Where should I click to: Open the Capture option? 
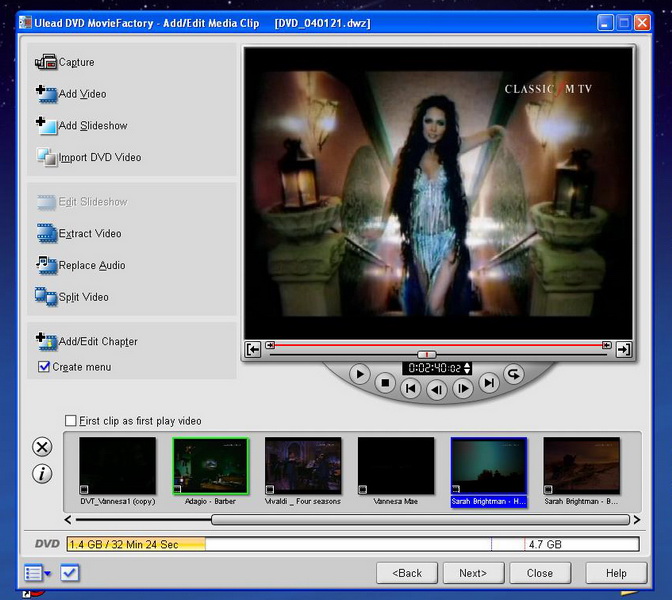coord(65,62)
